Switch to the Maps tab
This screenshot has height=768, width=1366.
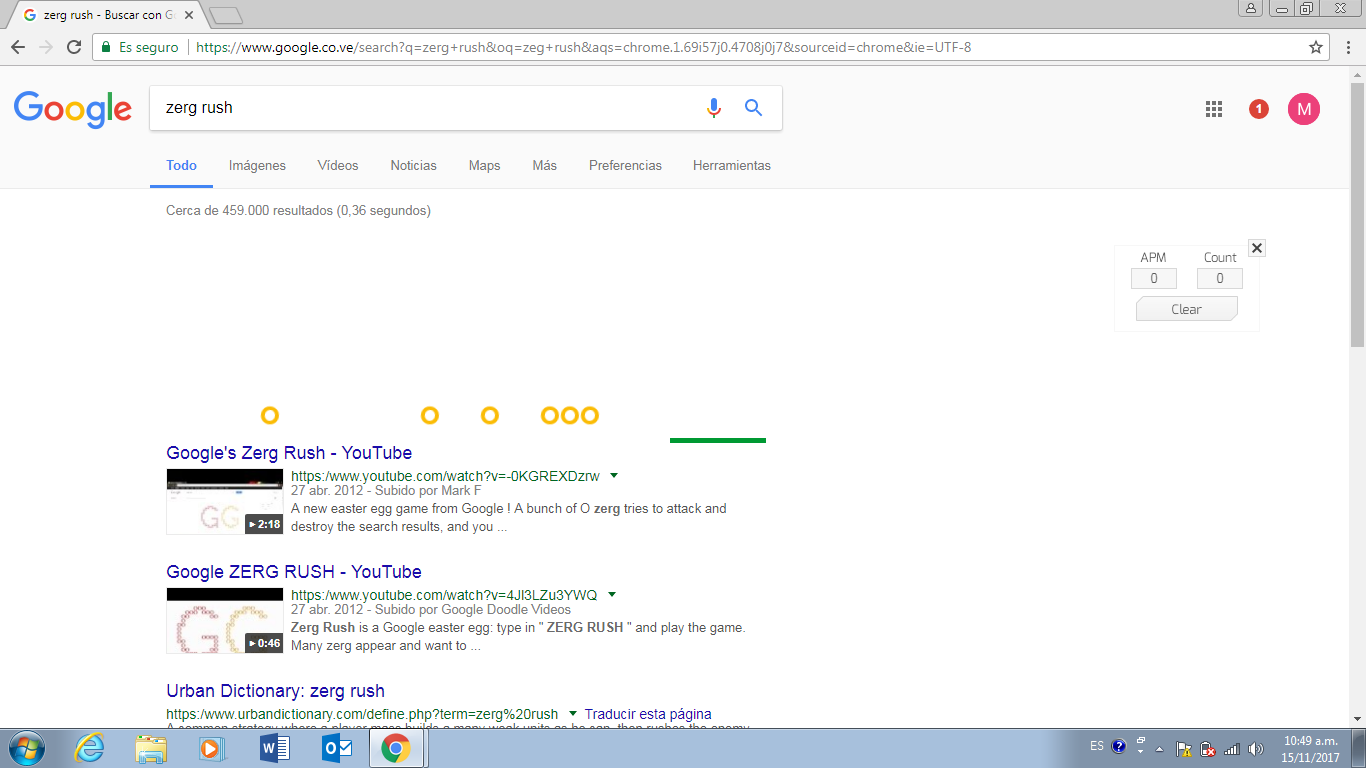pyautogui.click(x=484, y=166)
